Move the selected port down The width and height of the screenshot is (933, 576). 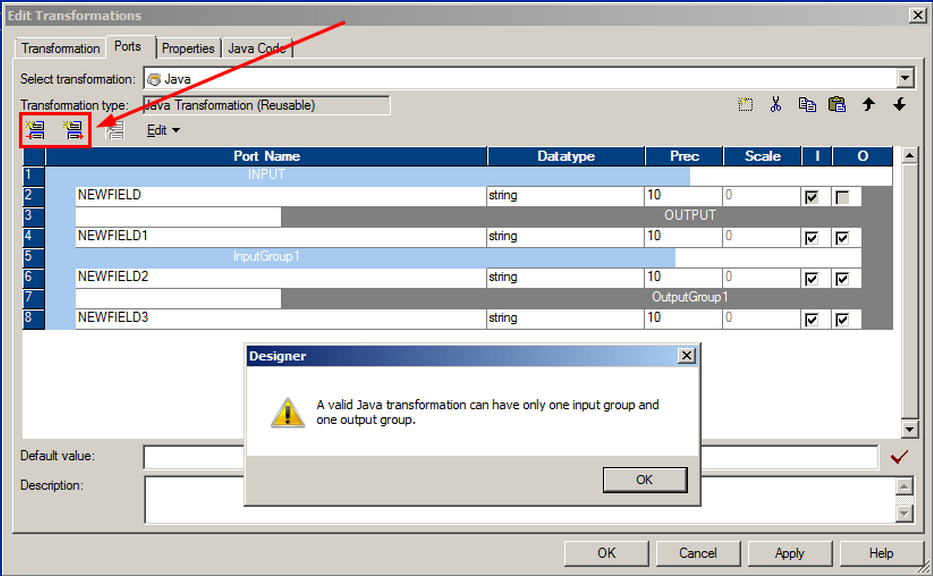tap(899, 104)
